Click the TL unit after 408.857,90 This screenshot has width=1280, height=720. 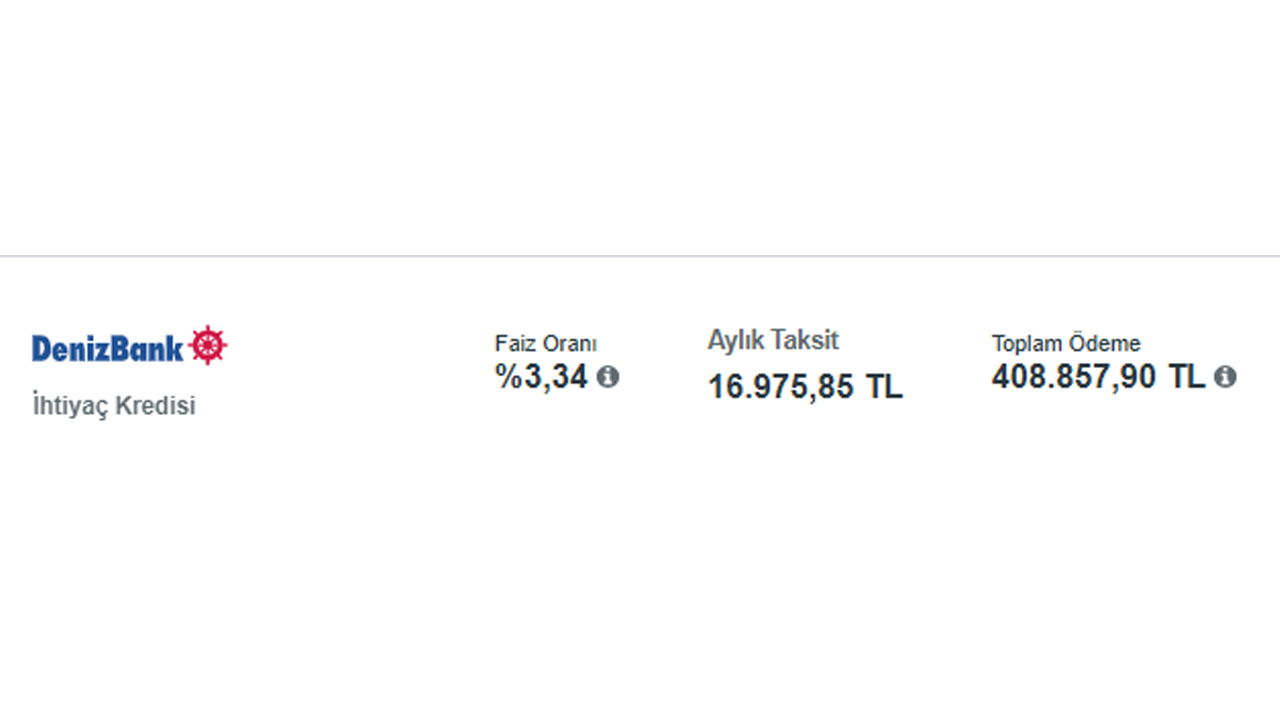coord(1187,377)
